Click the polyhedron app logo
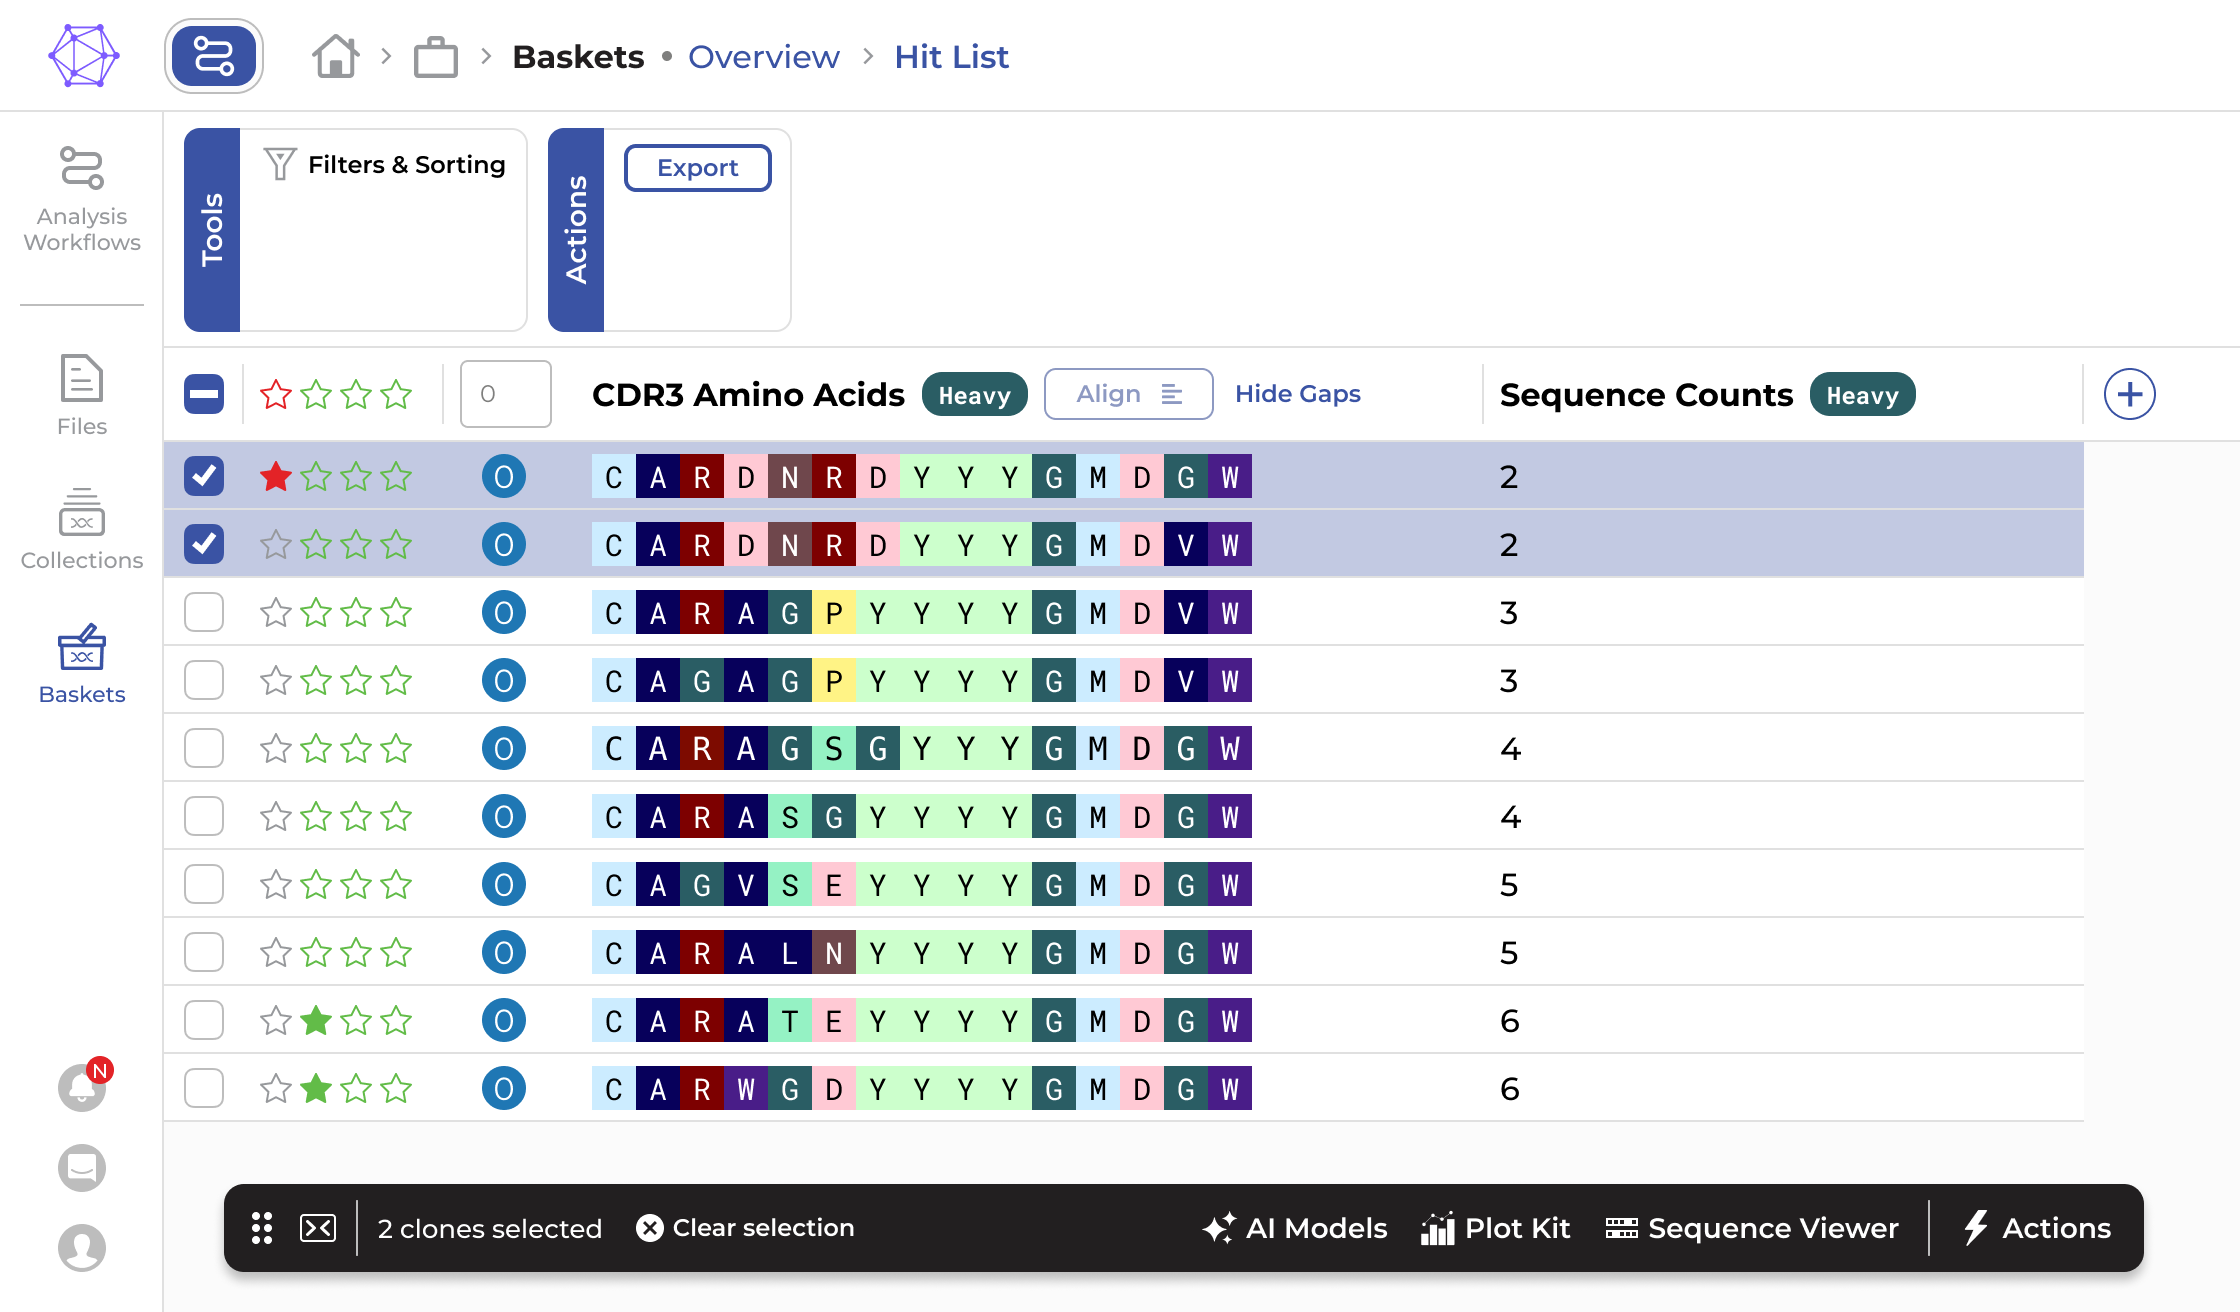This screenshot has width=2240, height=1312. tap(84, 56)
